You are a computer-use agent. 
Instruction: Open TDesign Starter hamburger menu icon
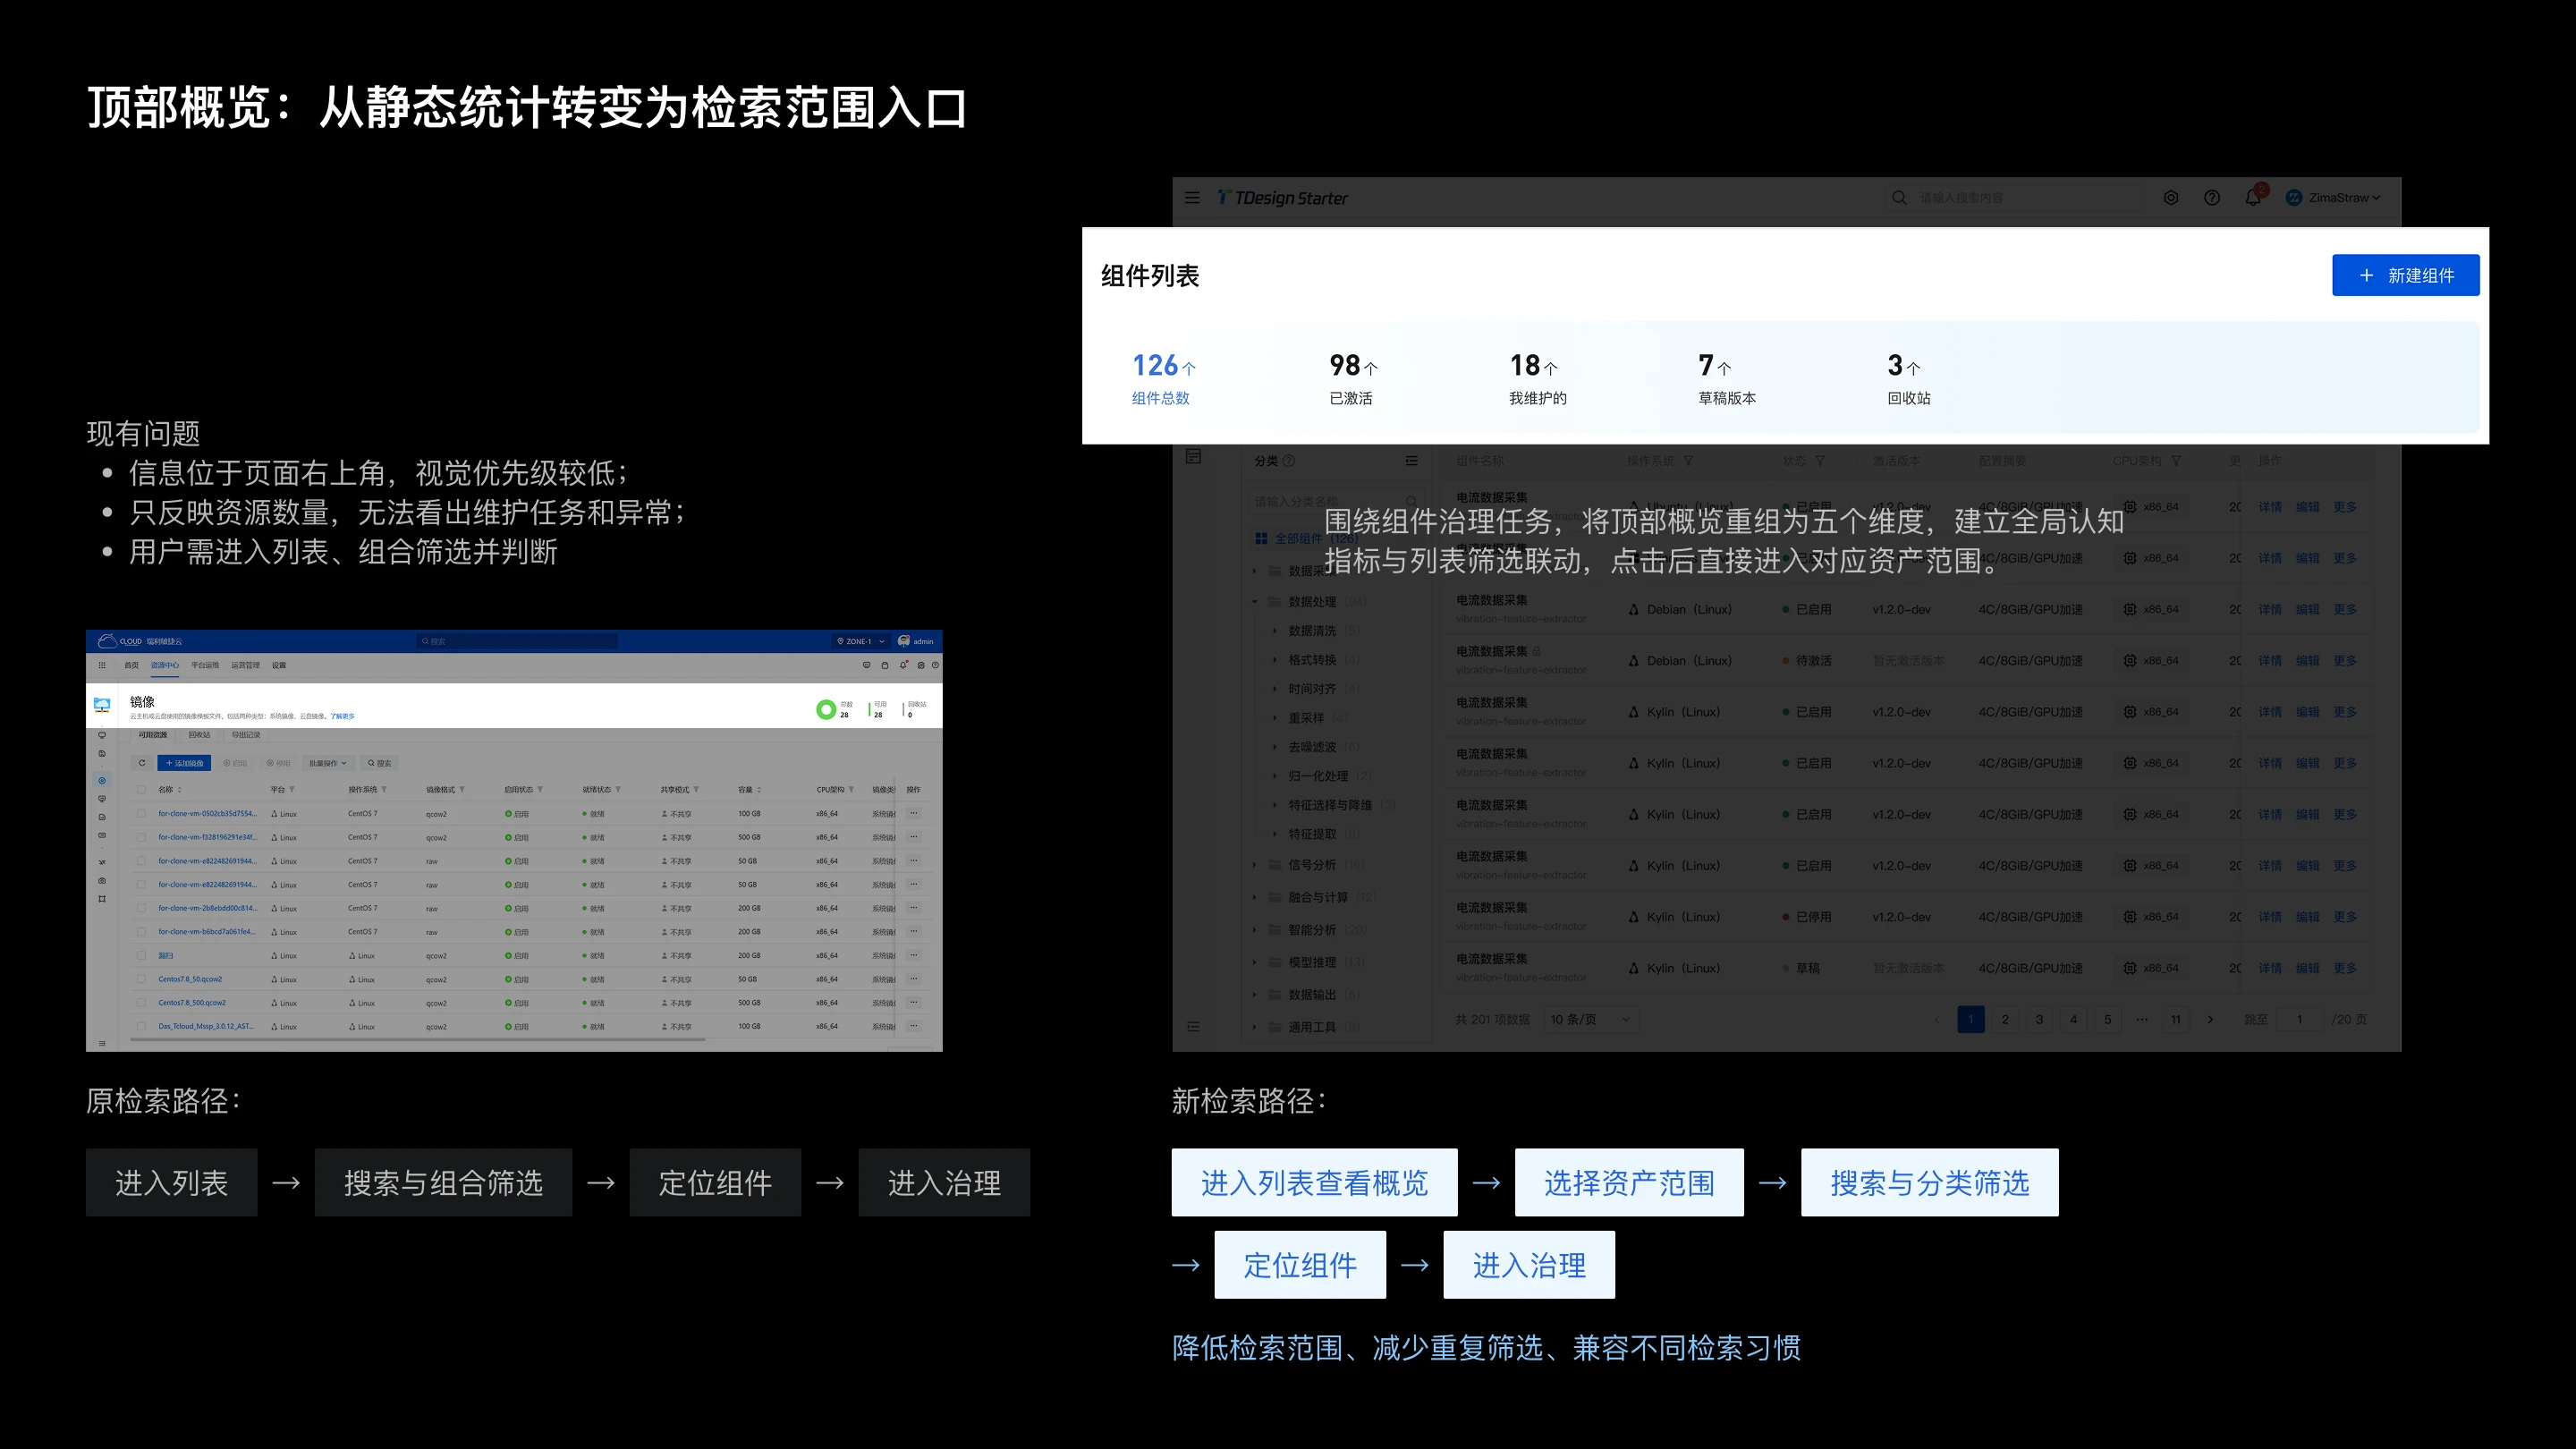pos(1192,198)
